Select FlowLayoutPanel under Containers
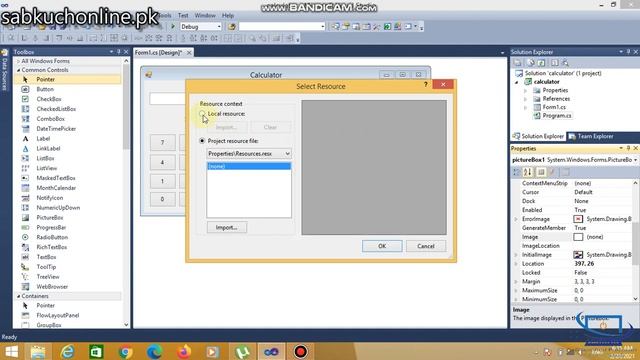Viewport: 640px width, 360px height. [58, 315]
